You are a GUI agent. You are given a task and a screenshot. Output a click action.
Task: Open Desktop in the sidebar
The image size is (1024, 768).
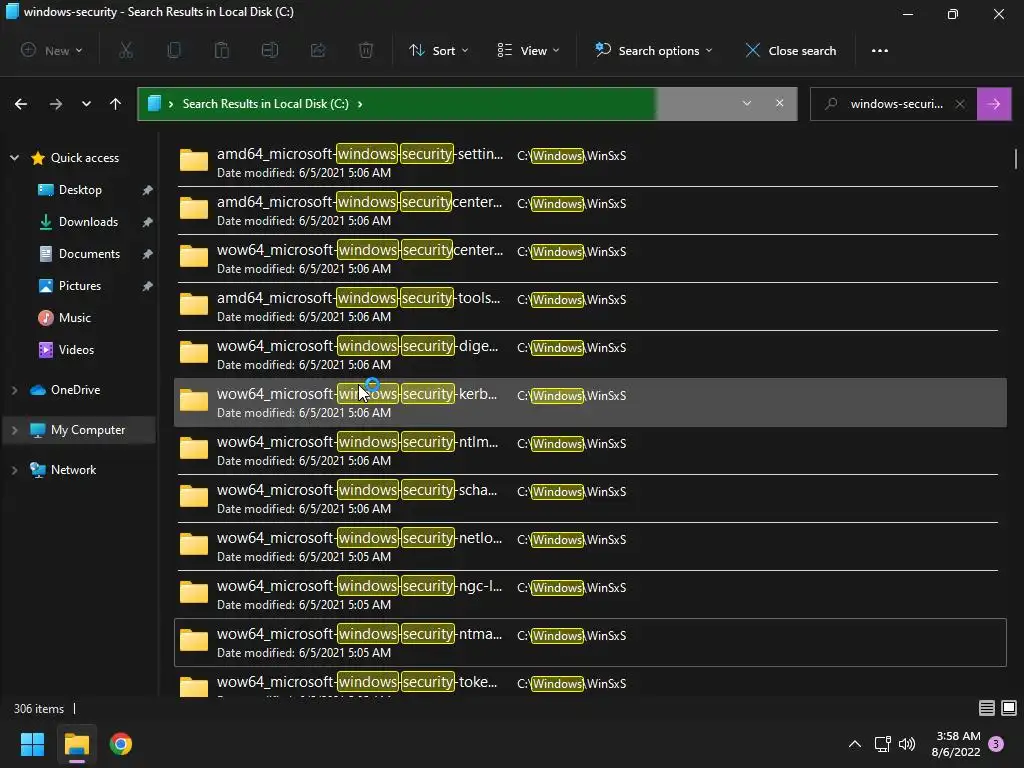pyautogui.click(x=80, y=190)
